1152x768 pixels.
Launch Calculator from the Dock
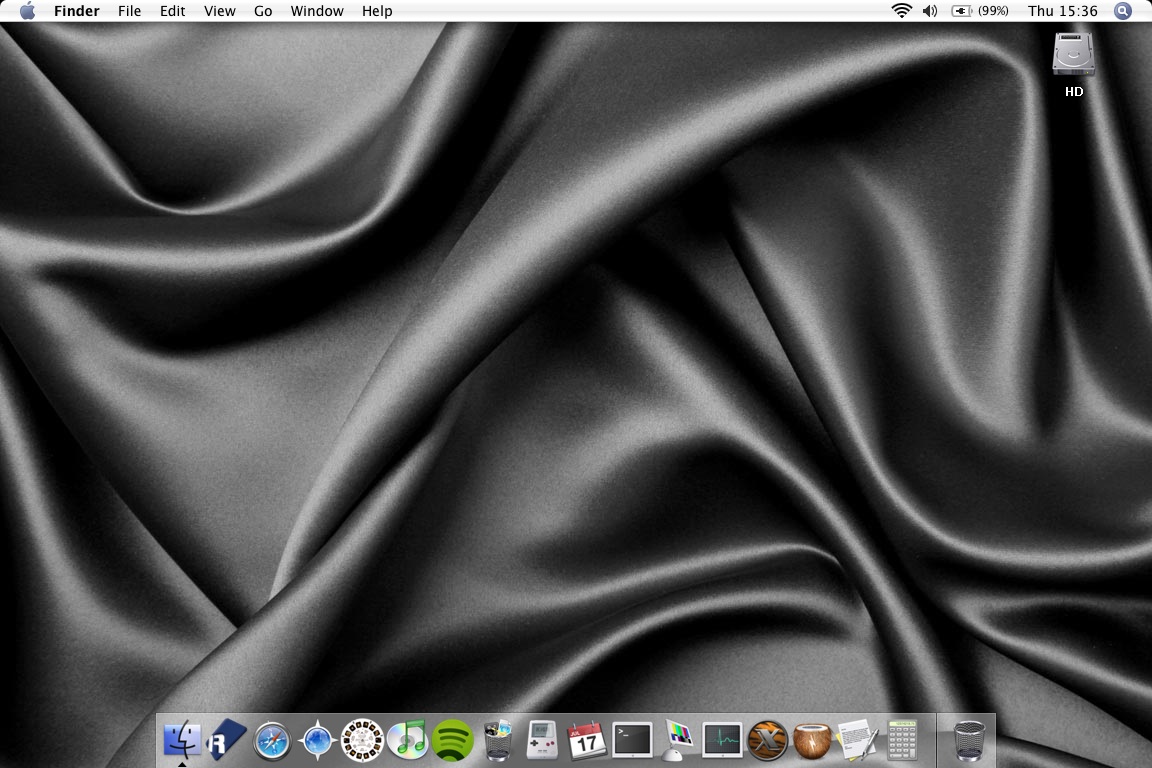point(902,740)
